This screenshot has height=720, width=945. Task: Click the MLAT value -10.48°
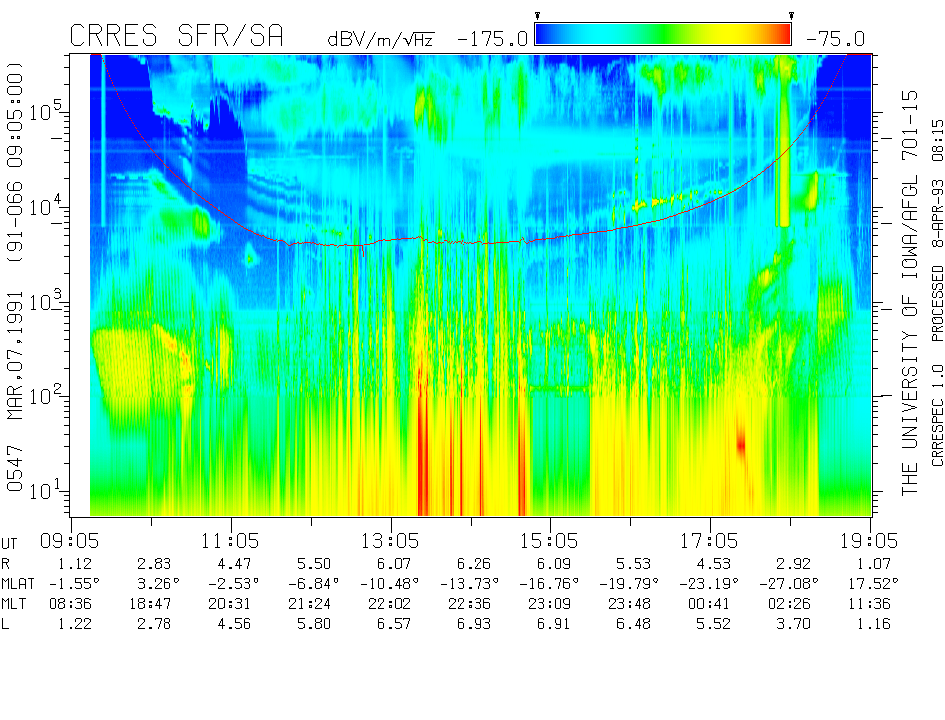390,584
